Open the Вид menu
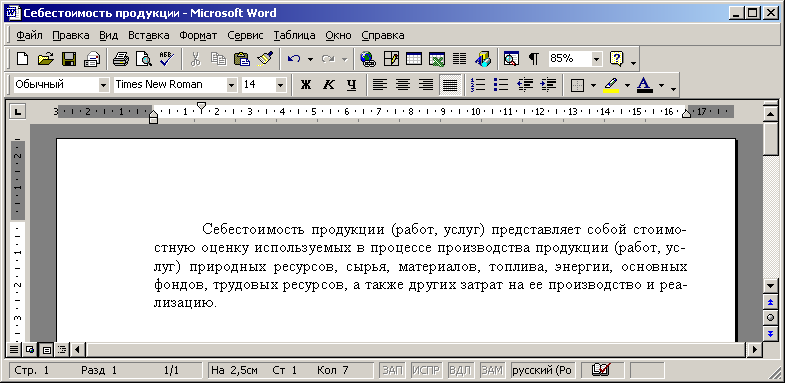The image size is (785, 383). 109,35
